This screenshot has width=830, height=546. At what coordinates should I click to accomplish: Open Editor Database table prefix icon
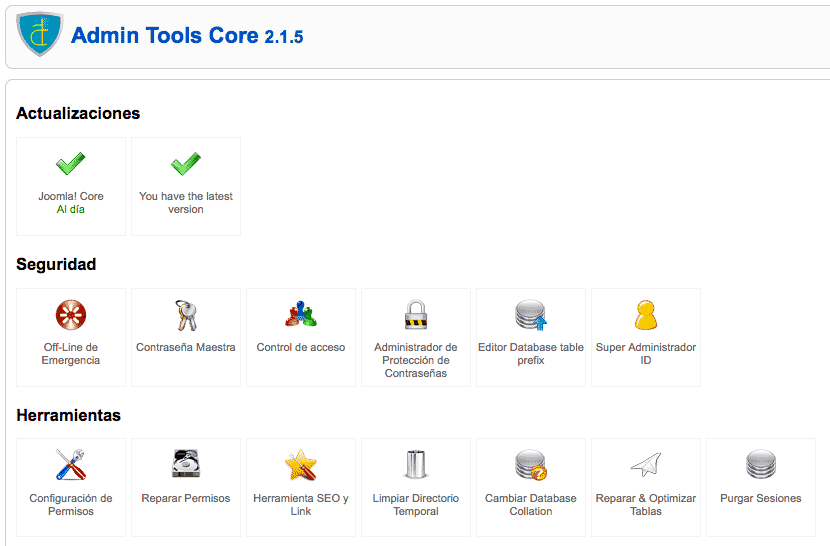531,315
